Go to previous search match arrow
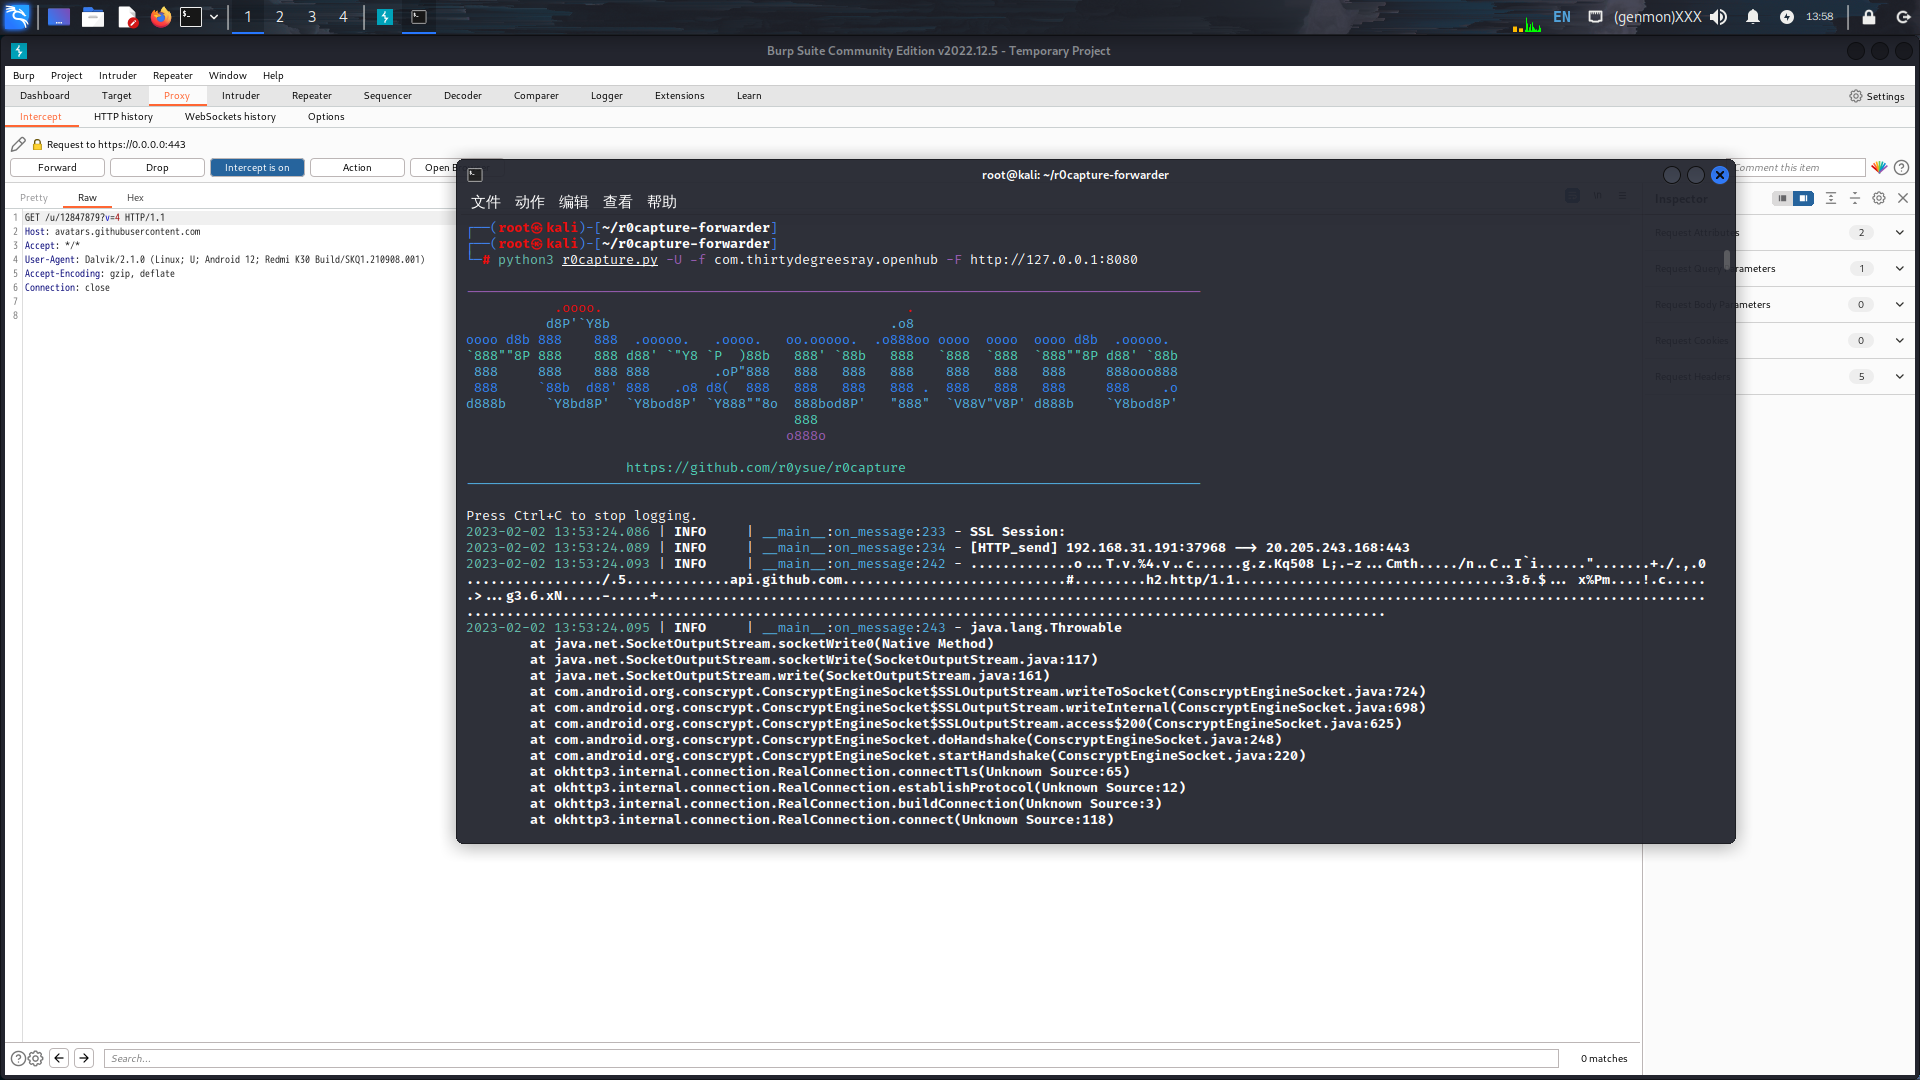This screenshot has height=1080, width=1920. point(59,1058)
